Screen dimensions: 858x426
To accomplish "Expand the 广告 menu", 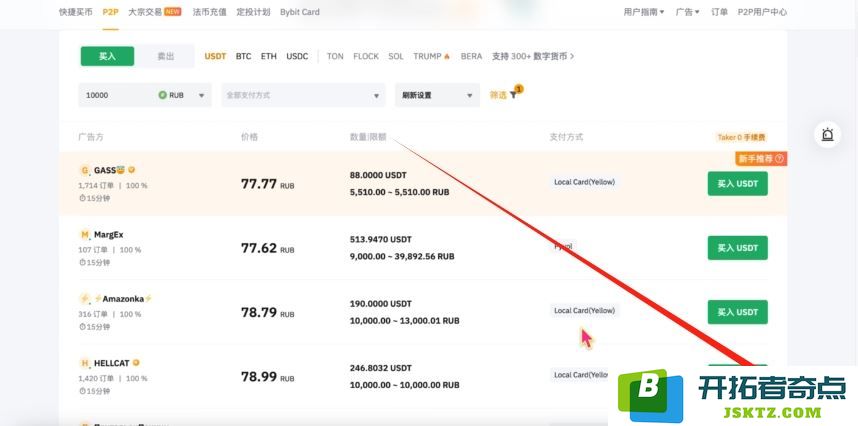I will click(x=687, y=12).
